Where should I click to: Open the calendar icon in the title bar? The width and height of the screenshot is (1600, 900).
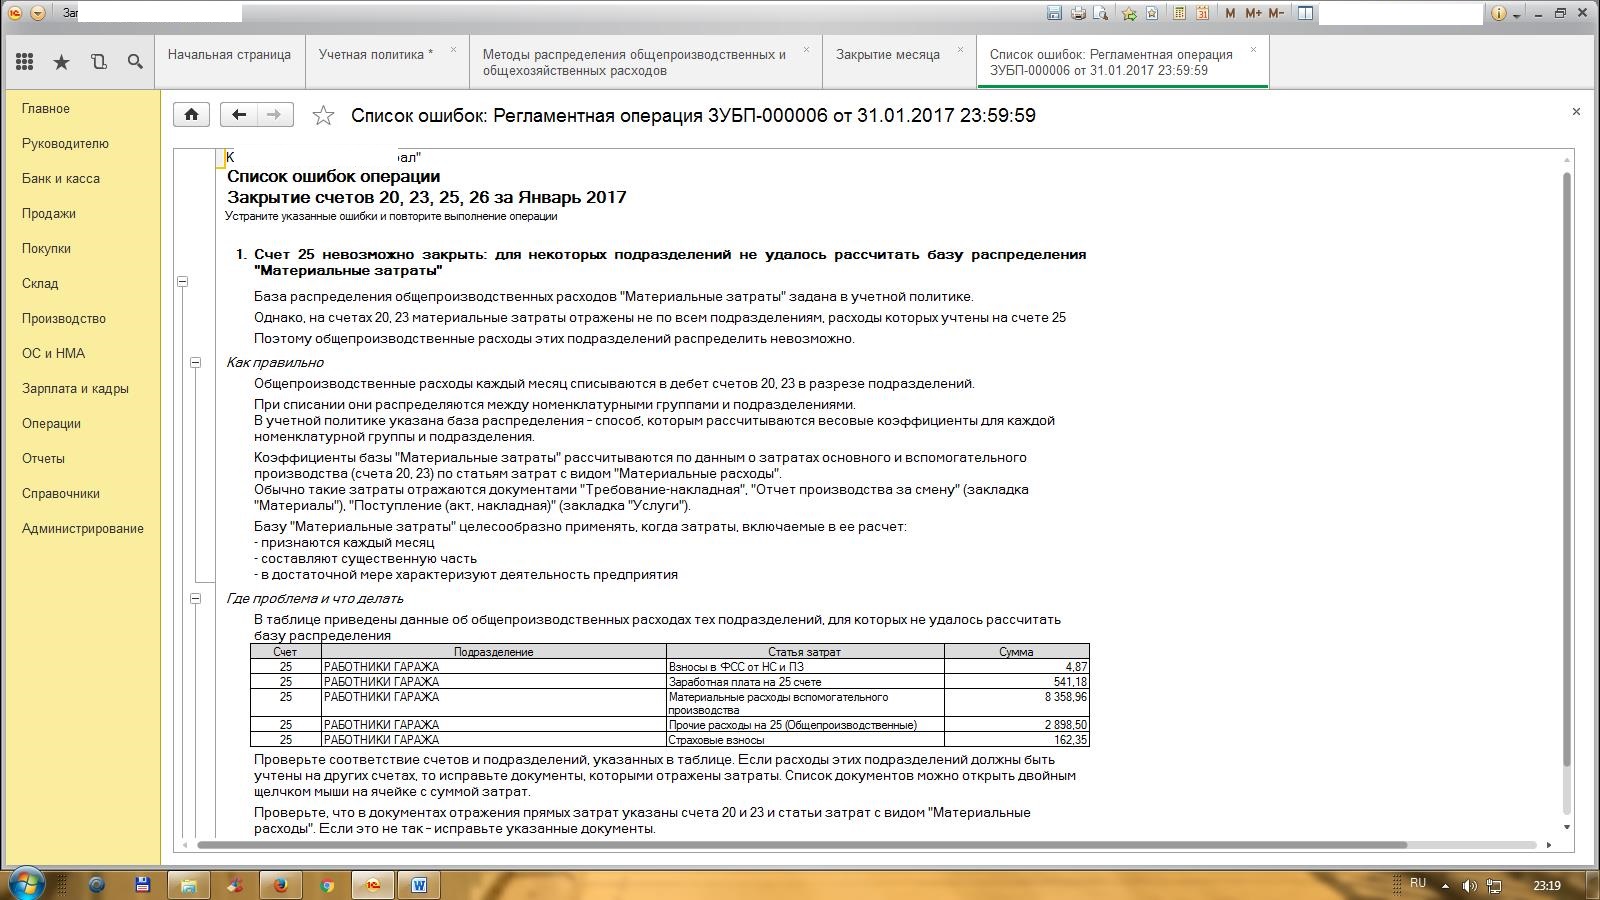[1203, 13]
